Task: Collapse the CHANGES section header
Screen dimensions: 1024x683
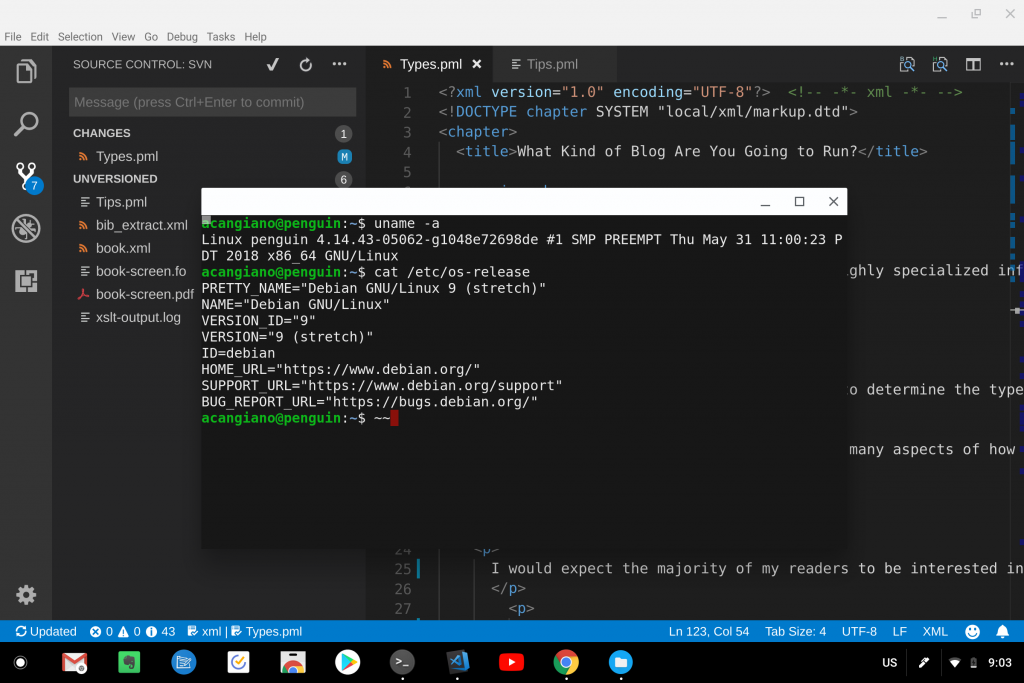Action: coord(211,133)
